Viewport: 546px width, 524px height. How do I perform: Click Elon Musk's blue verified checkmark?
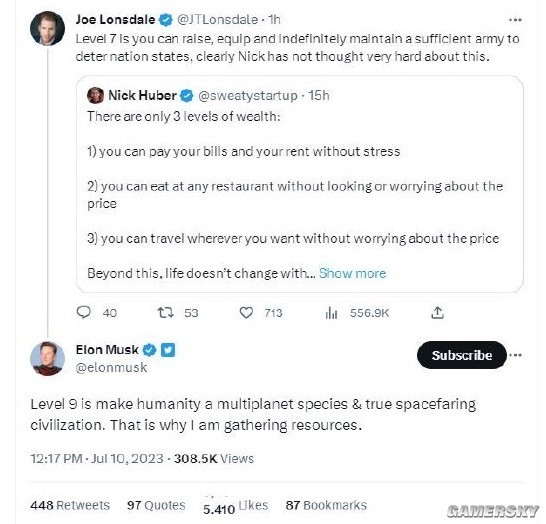[x=150, y=350]
